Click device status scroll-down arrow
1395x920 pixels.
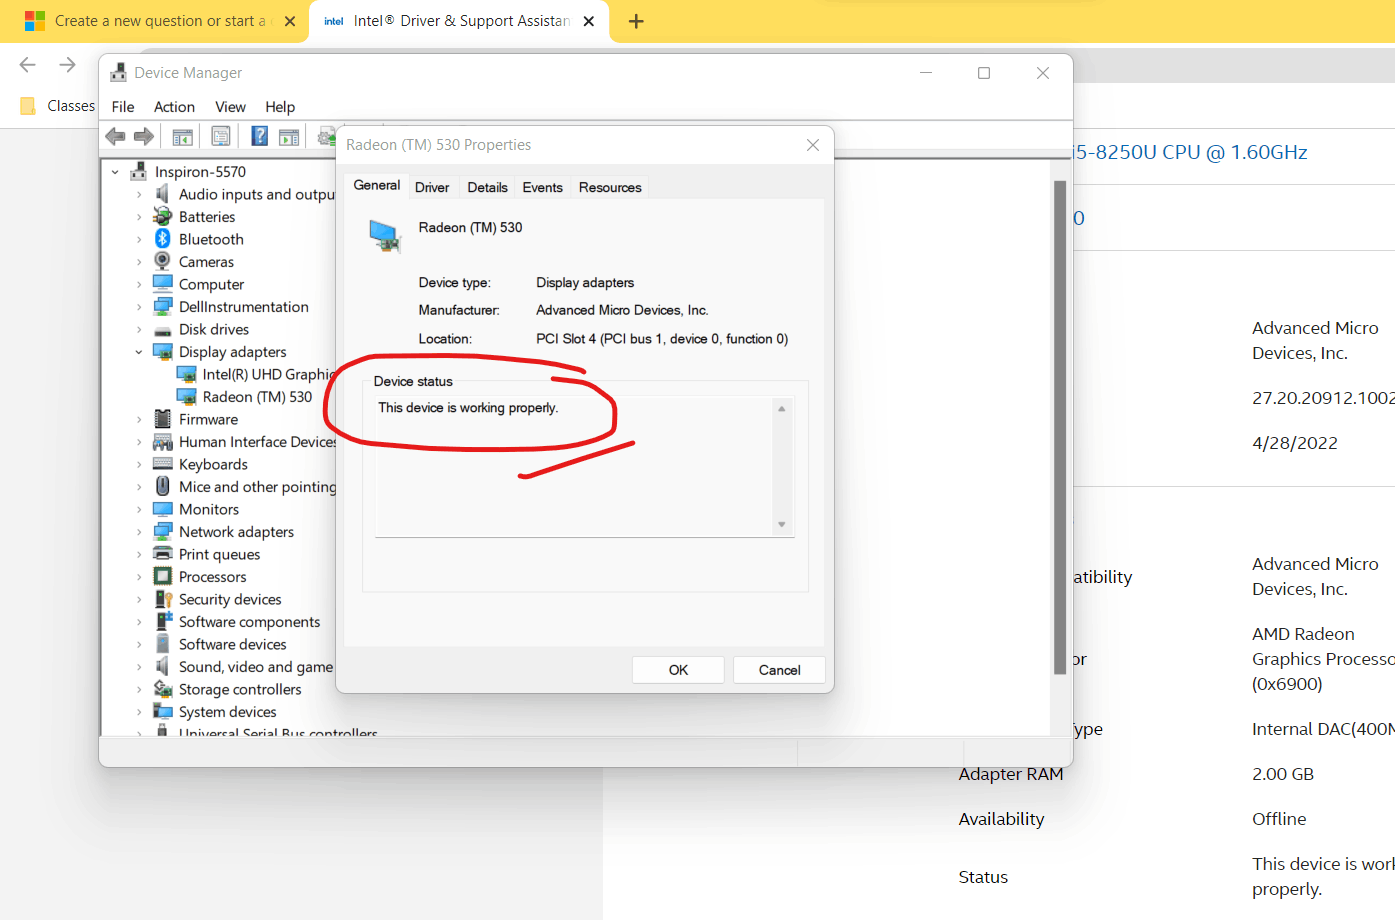coord(782,524)
